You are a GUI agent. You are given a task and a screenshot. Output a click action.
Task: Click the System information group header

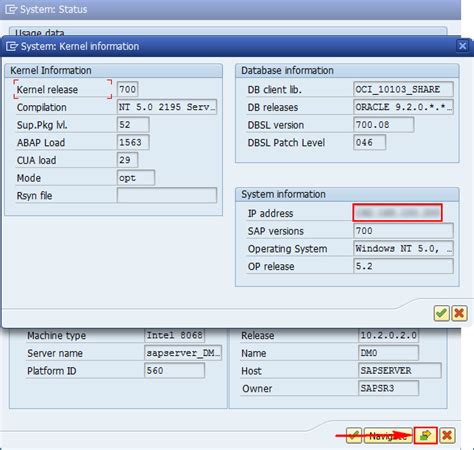[x=283, y=194]
